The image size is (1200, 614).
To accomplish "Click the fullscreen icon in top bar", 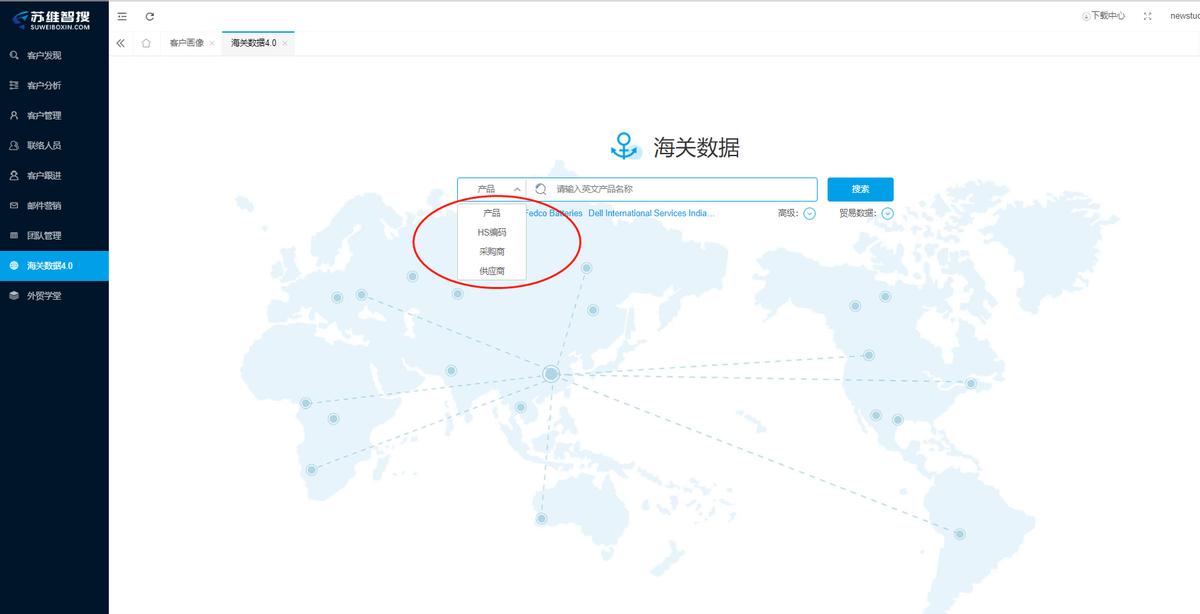I will click(x=1148, y=16).
